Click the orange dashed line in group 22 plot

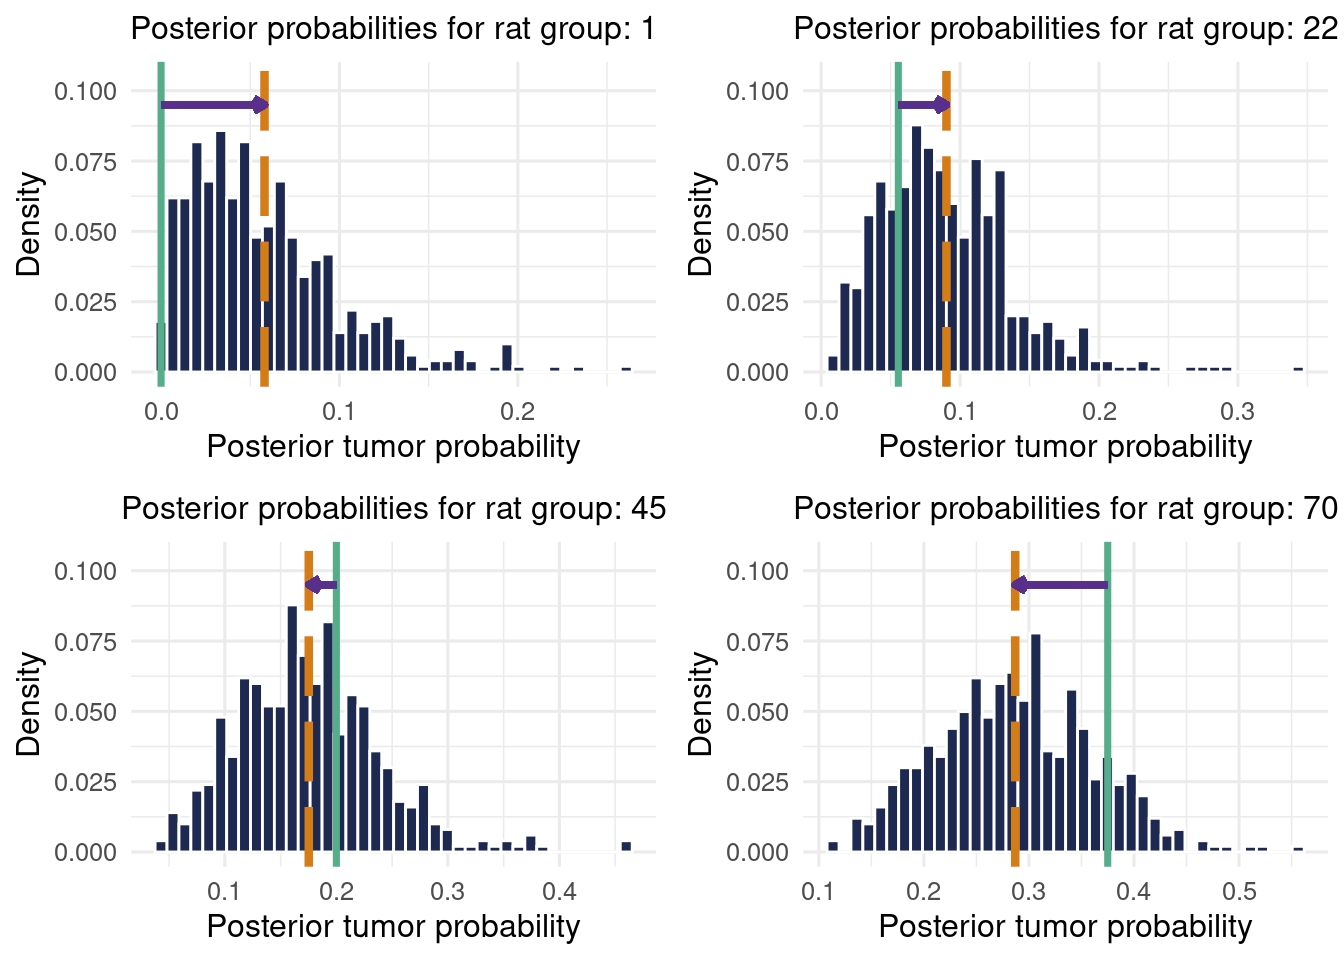click(946, 200)
